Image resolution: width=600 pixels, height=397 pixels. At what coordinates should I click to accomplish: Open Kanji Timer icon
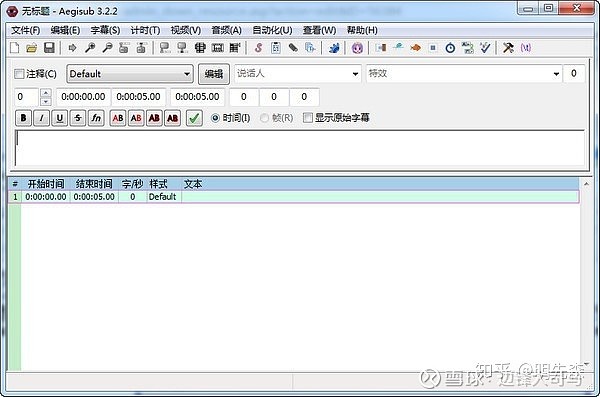click(468, 48)
